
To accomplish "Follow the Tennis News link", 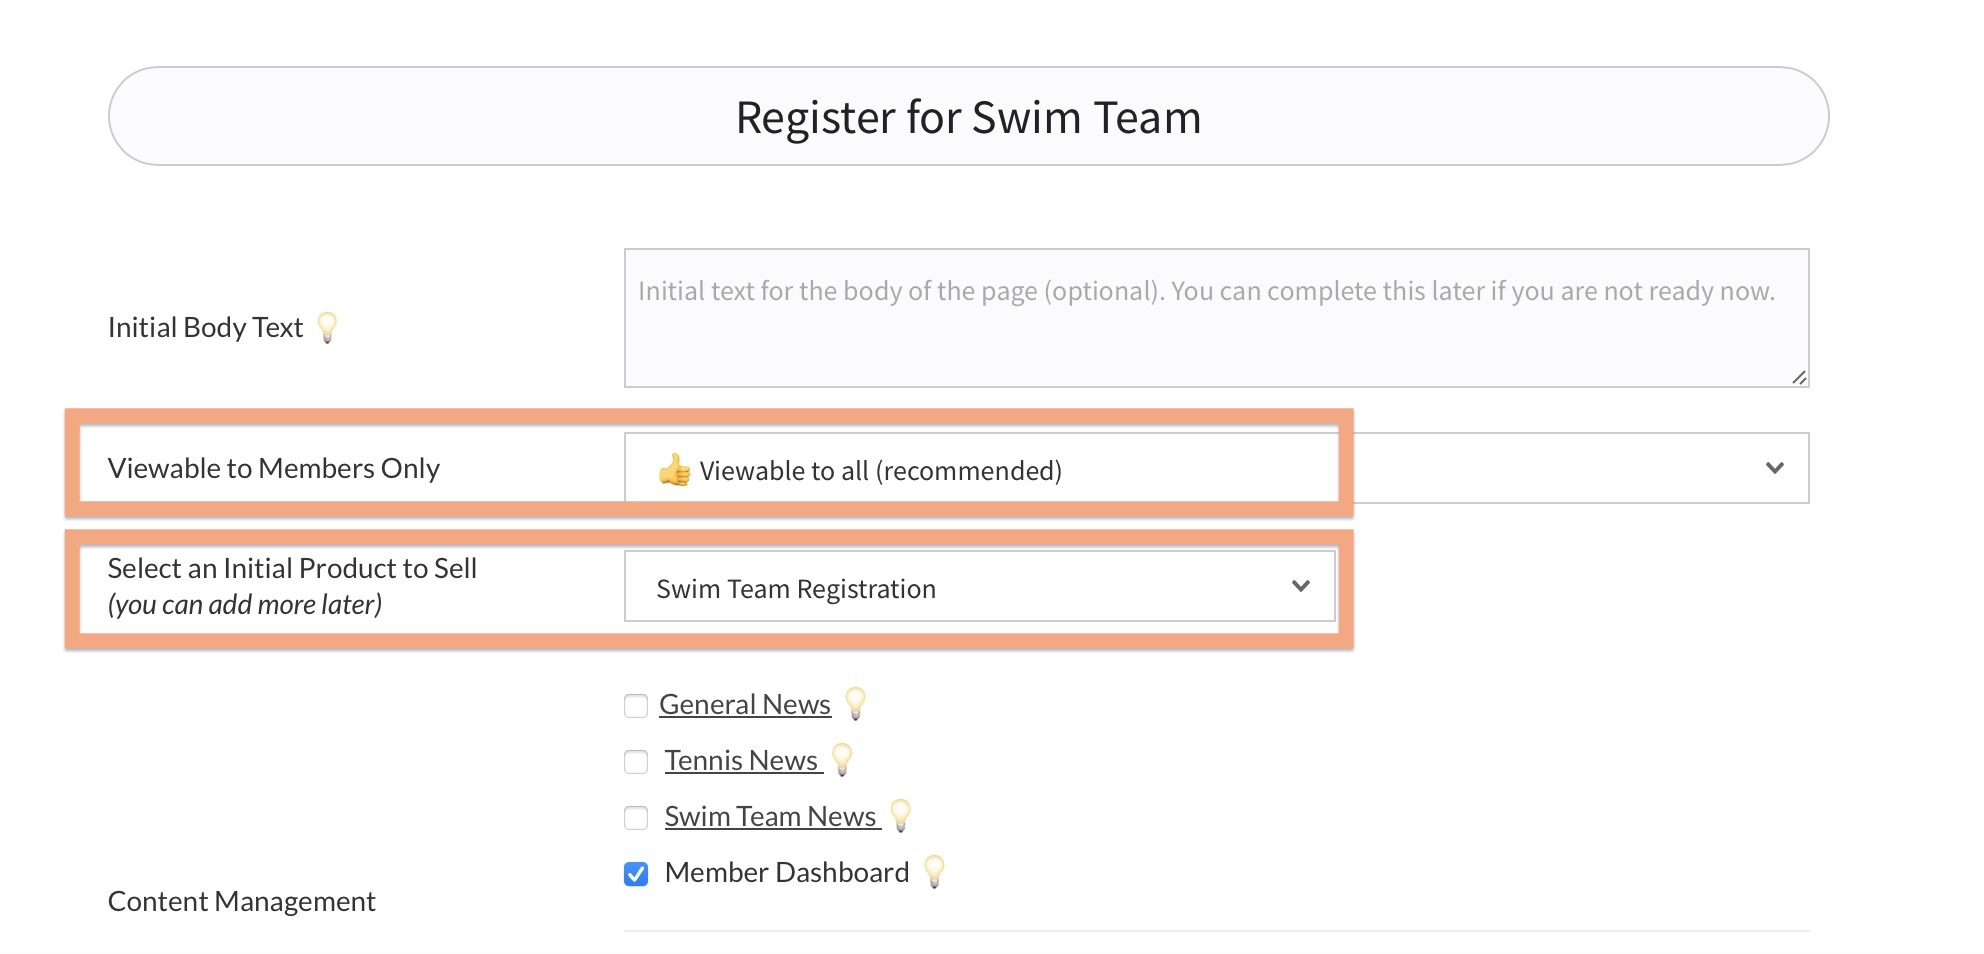I will [x=742, y=761].
